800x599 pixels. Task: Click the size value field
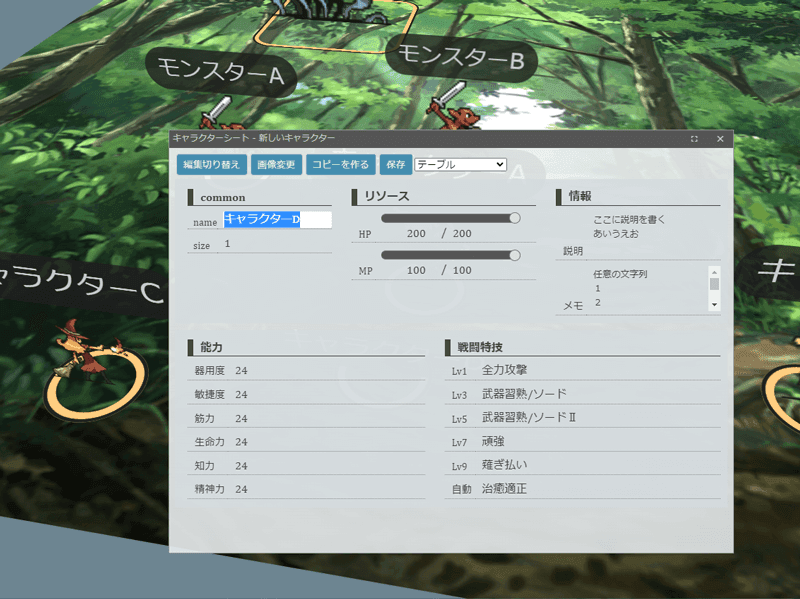click(278, 244)
